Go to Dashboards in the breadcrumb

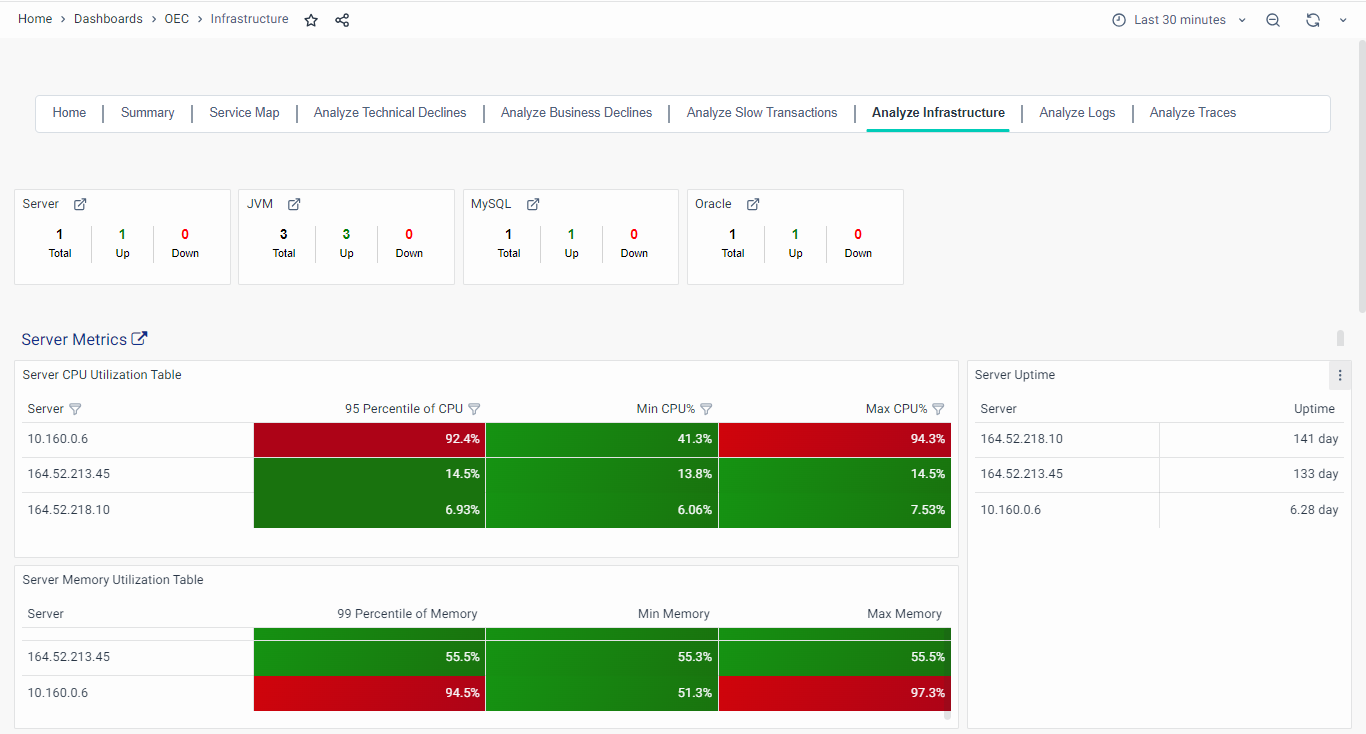coord(108,19)
